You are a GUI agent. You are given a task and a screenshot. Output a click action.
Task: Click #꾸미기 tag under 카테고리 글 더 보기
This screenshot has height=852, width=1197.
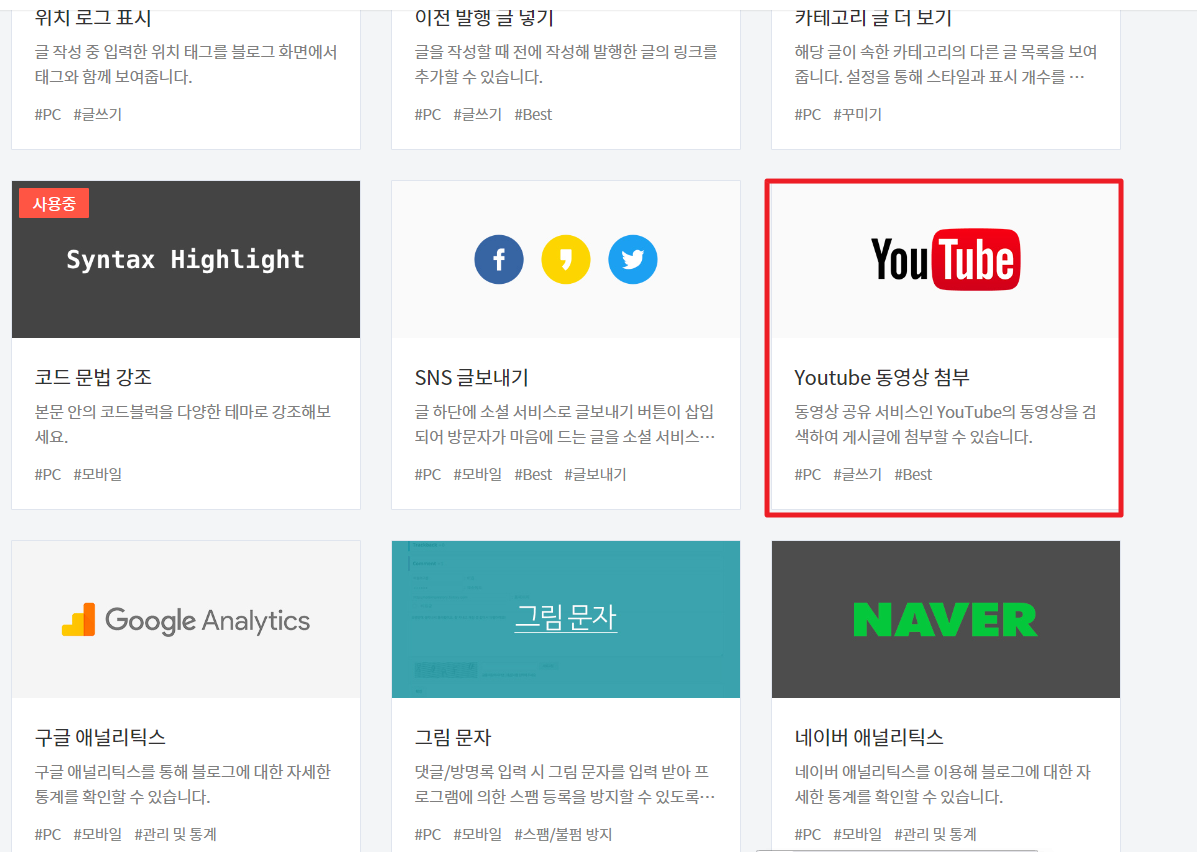(x=857, y=115)
